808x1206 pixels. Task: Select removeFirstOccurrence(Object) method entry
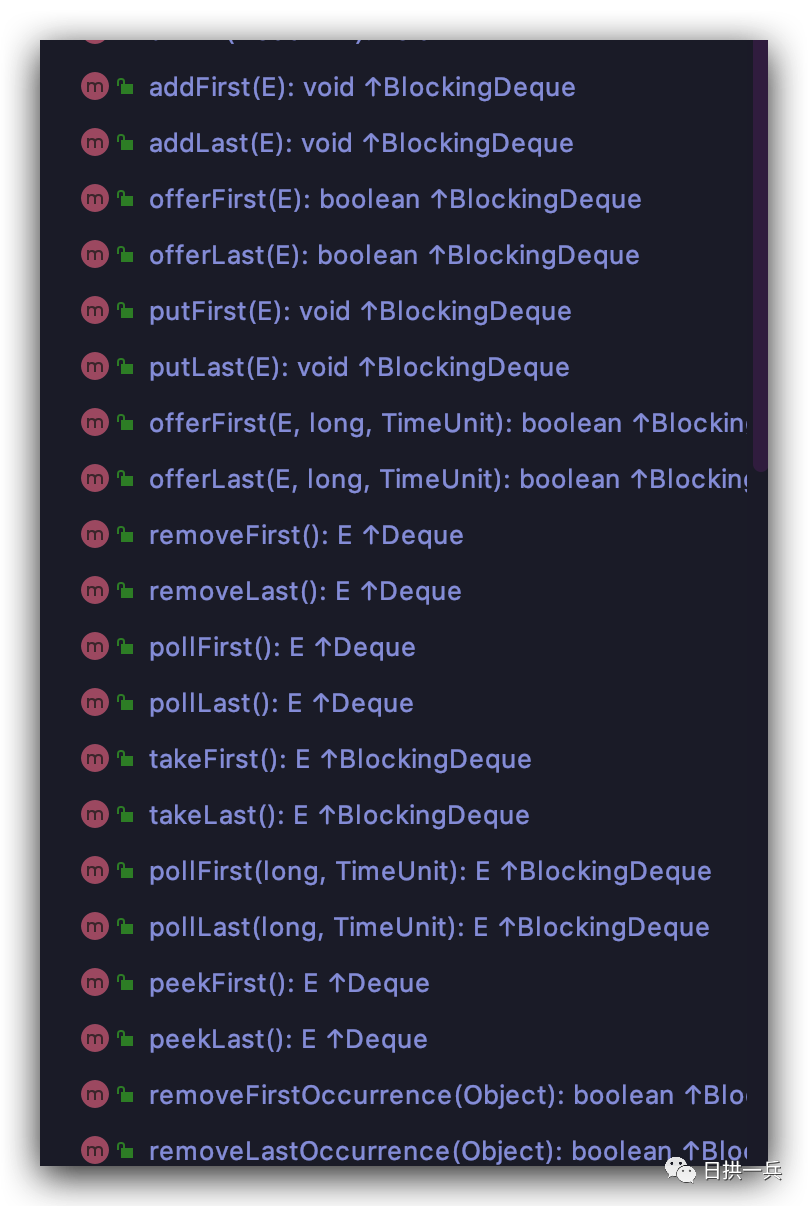pyautogui.click(x=447, y=1095)
